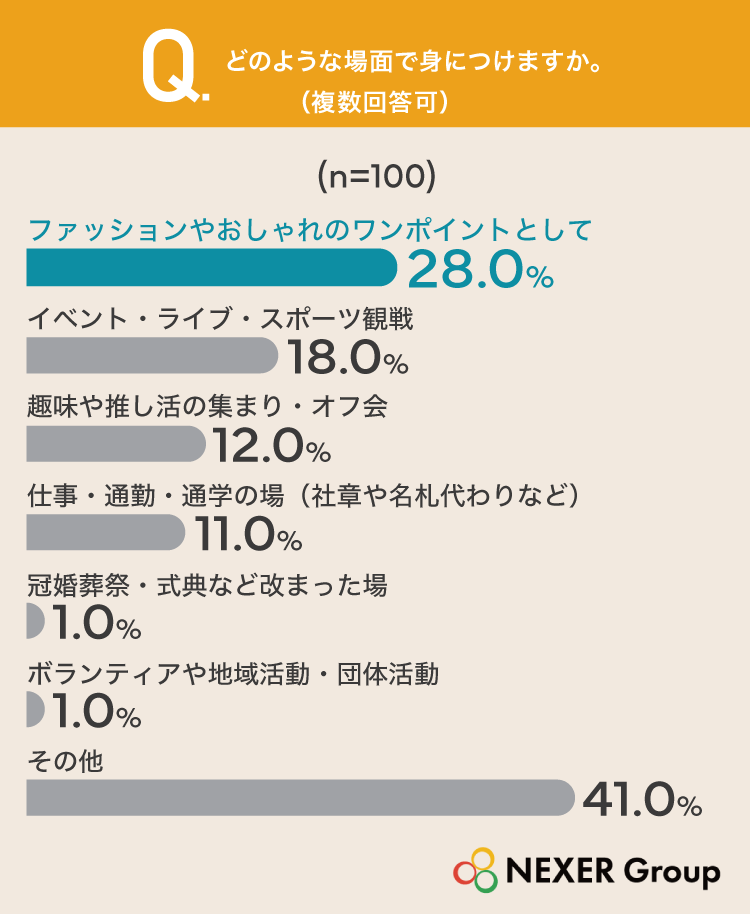Image resolution: width=750 pixels, height=914 pixels.
Task: Click the NEXER Group text logo
Action: (613, 872)
